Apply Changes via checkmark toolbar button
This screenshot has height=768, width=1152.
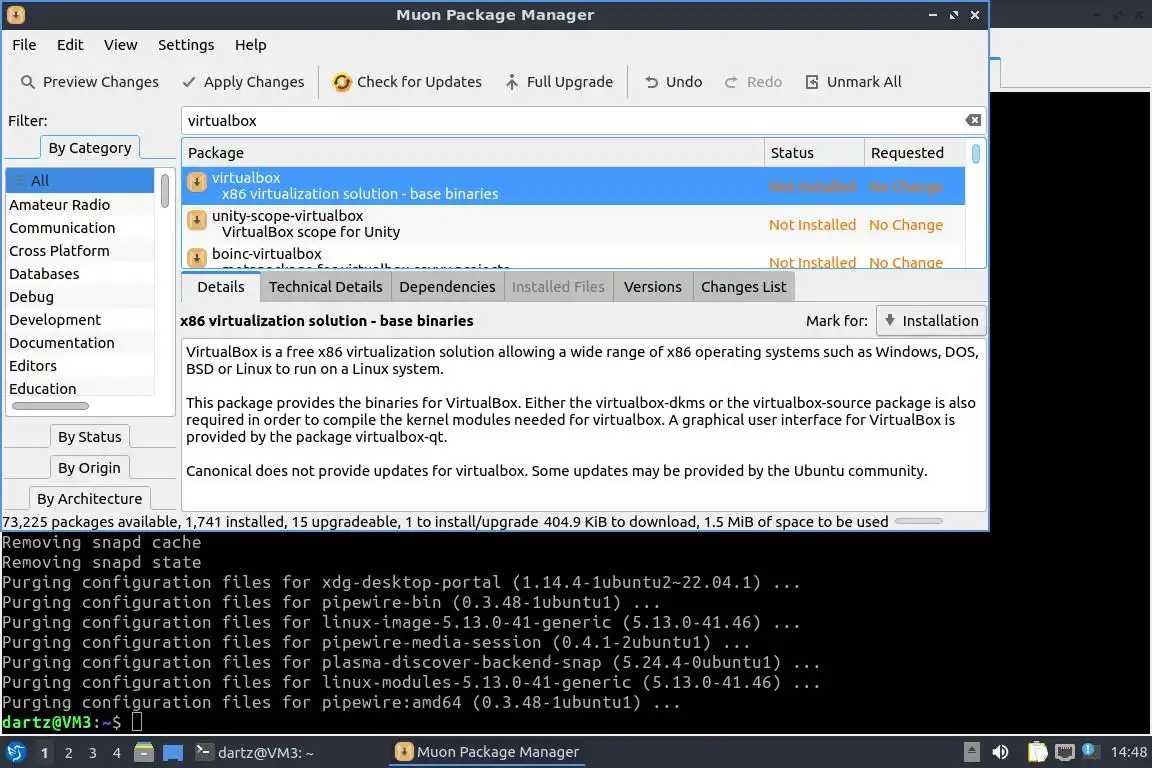[x=242, y=82]
